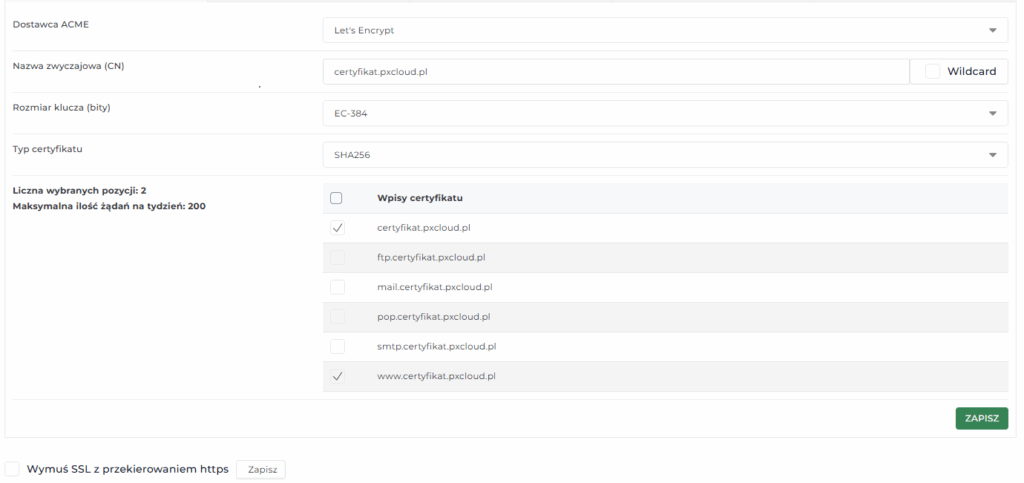Viewport: 1024px width, 483px height.
Task: Expand the Rozmiar klucza EC-384 dropdown
Action: point(664,113)
